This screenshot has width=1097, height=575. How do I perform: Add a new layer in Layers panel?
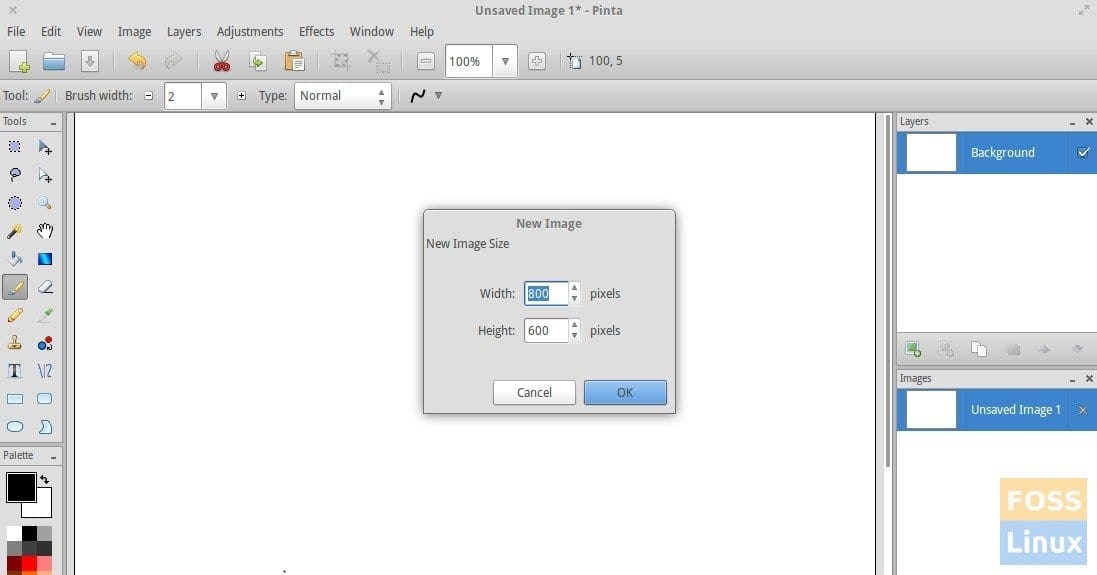913,348
